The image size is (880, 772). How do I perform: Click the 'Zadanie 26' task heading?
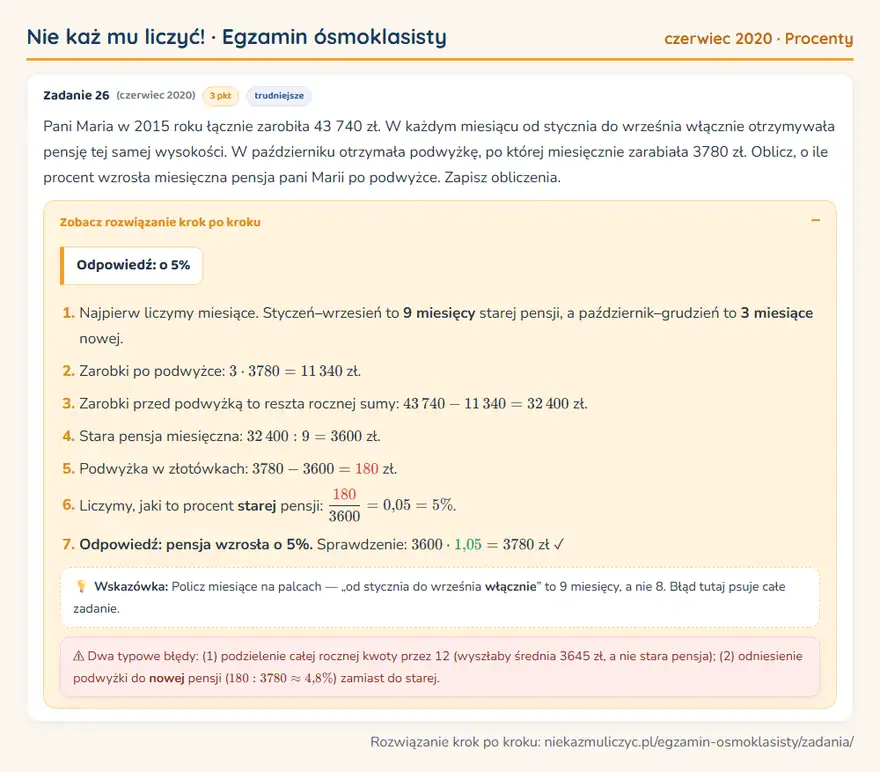coord(76,95)
